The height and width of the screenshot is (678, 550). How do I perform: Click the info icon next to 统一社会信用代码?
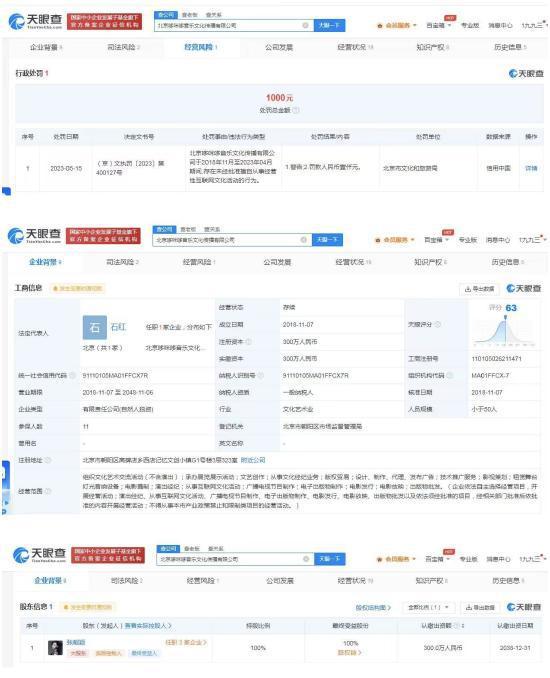click(x=73, y=375)
